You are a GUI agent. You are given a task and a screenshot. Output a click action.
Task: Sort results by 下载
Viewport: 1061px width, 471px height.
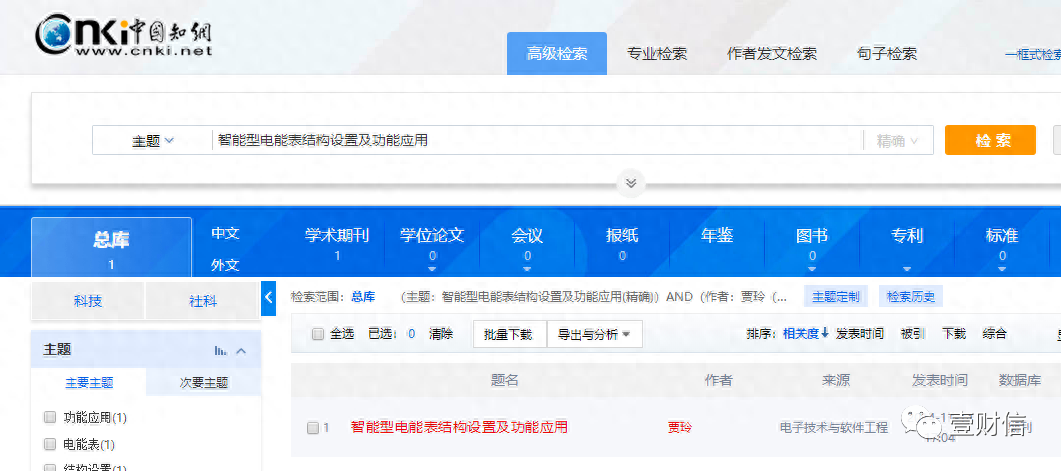[954, 333]
